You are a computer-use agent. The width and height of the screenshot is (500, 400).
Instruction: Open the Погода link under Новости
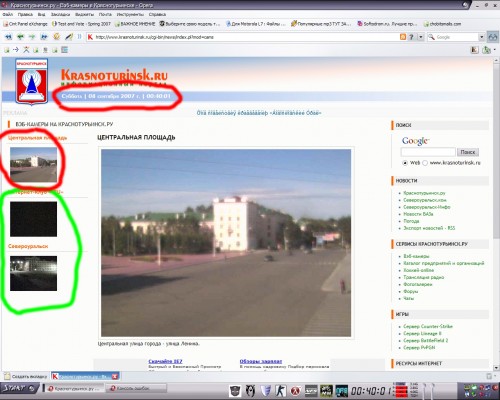411,221
